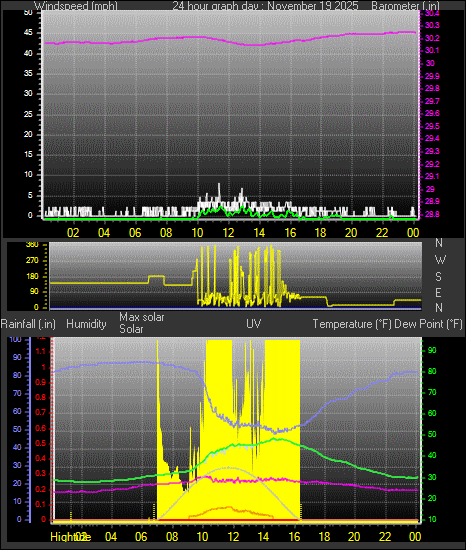This screenshot has height=550, width=466.
Task: Click the 25 value on windspeed axis
Action: pos(28,114)
